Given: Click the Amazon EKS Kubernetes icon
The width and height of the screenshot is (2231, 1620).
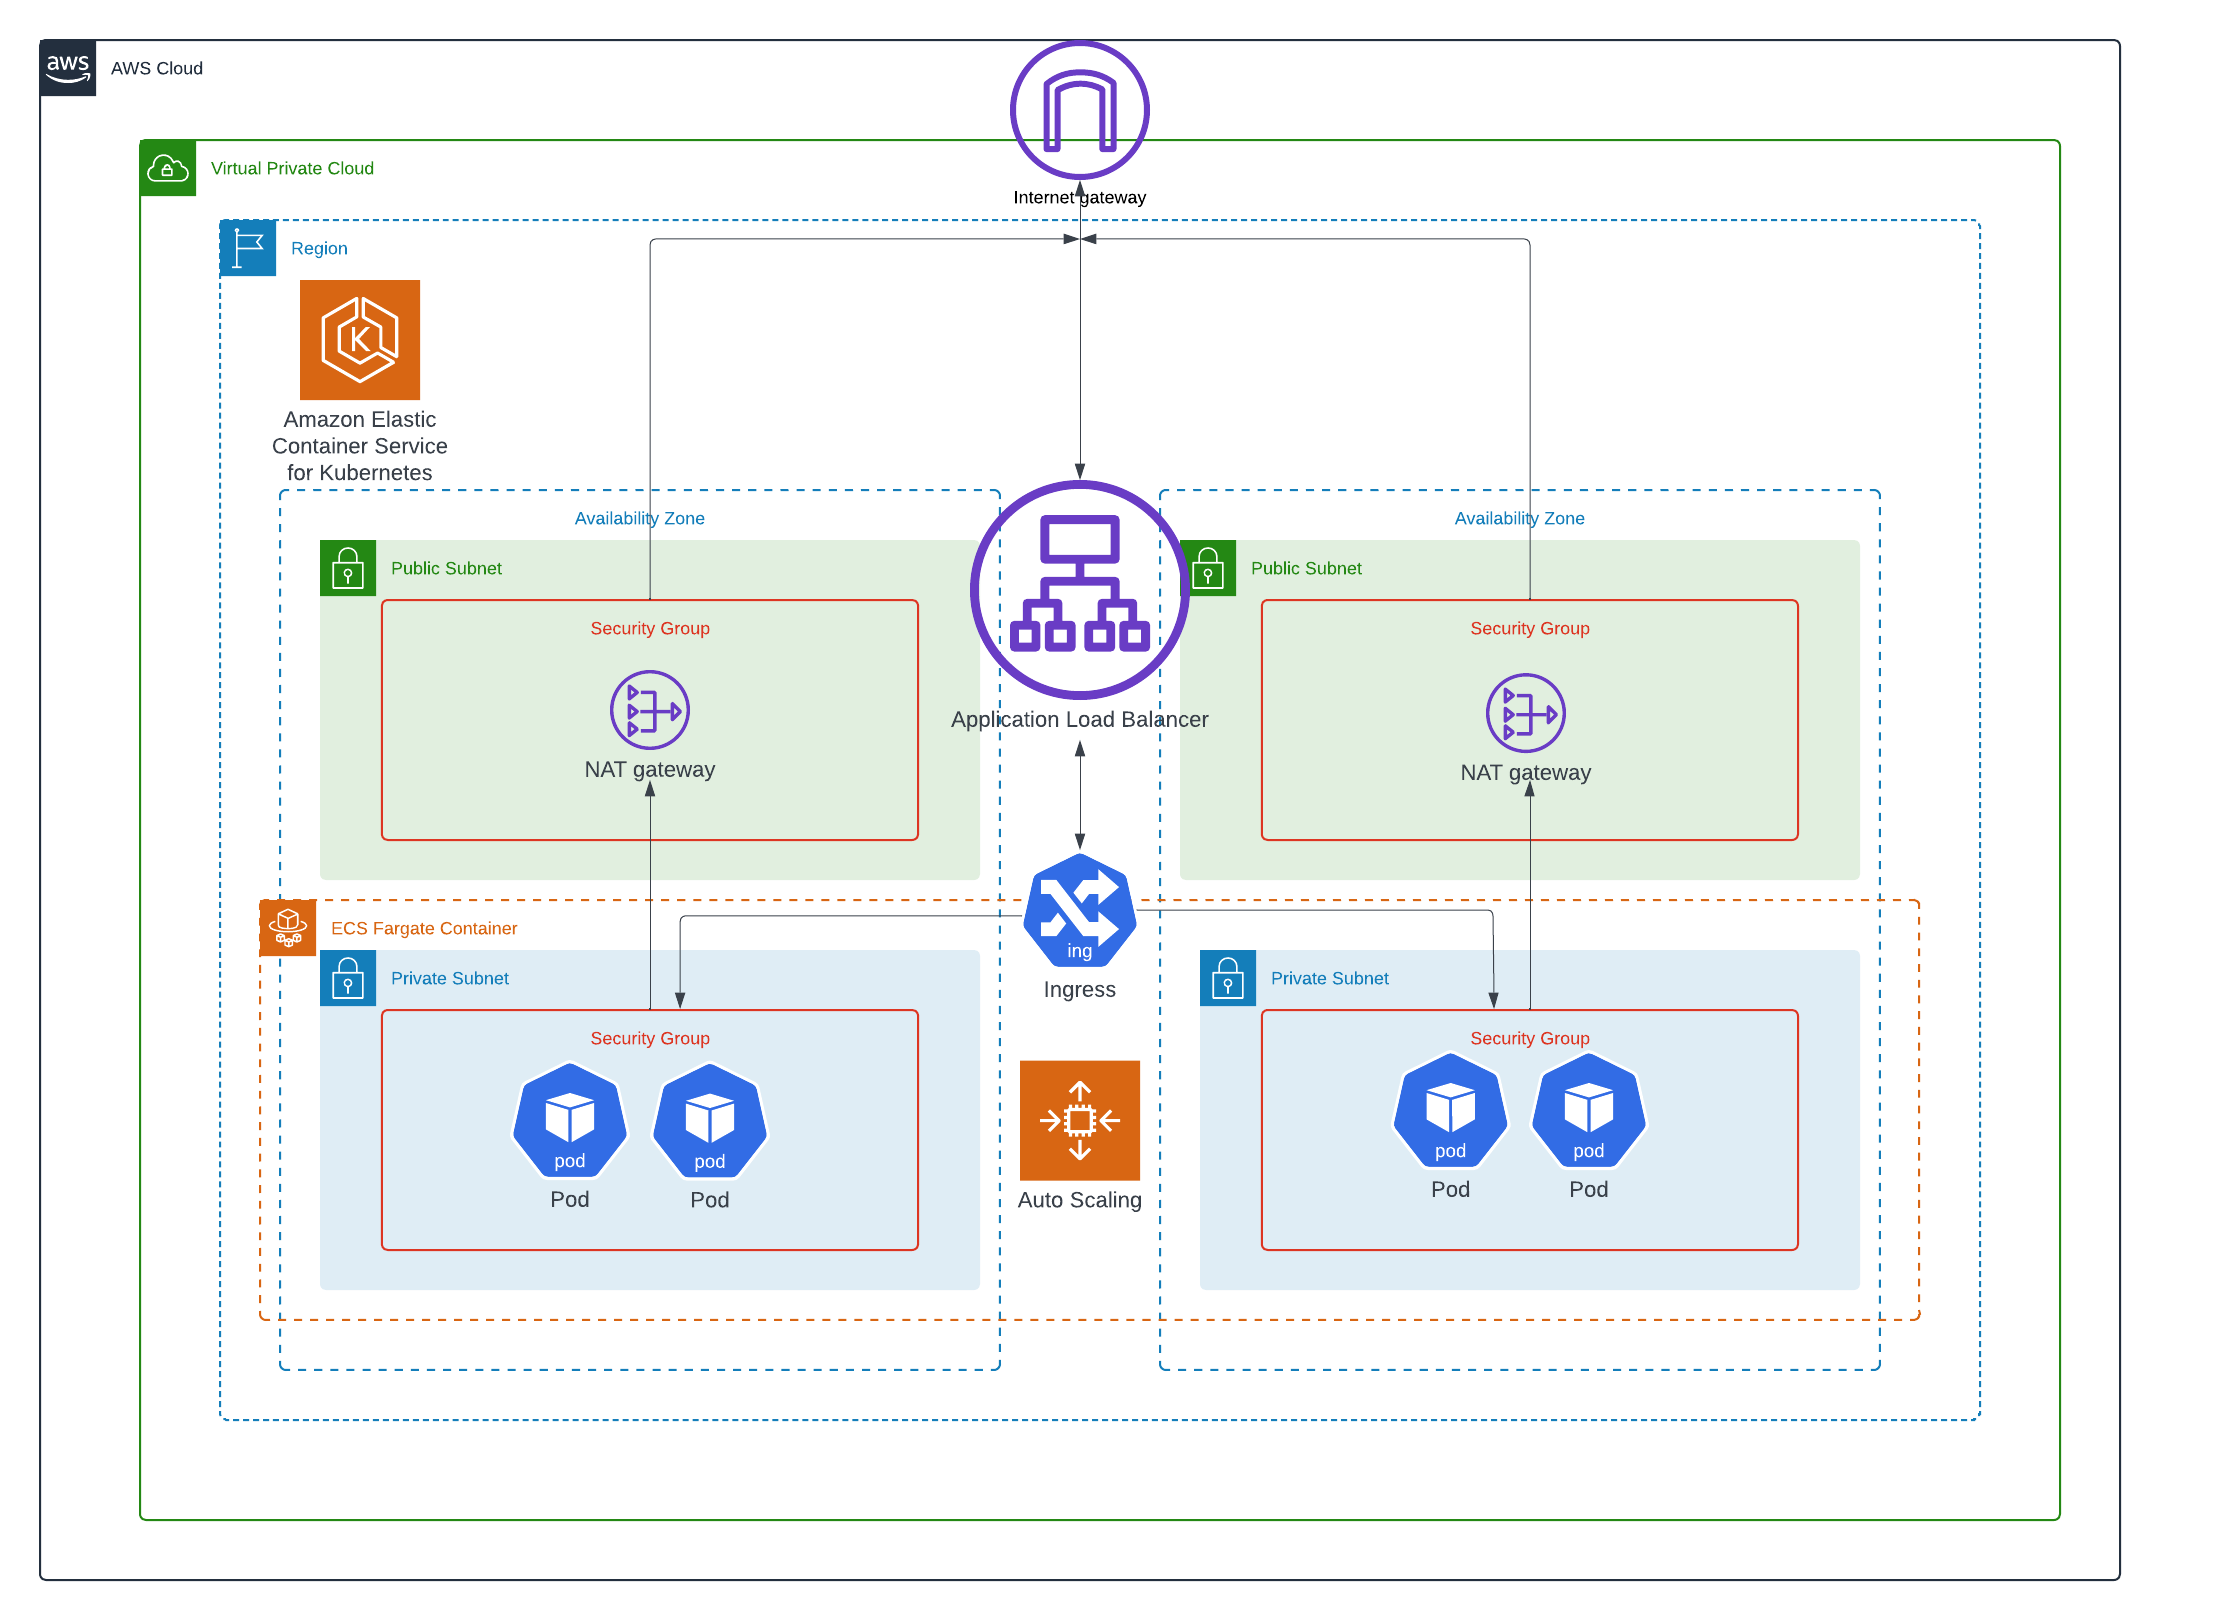Looking at the screenshot, I should (x=360, y=340).
